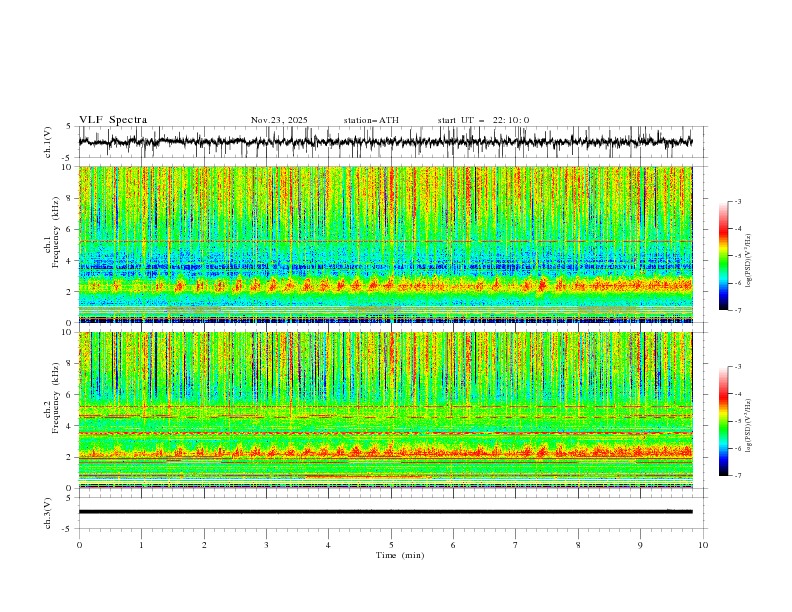Click the lower colorbar next to ch.2
Image resolution: width=792 pixels, height=612 pixels.
(723, 421)
